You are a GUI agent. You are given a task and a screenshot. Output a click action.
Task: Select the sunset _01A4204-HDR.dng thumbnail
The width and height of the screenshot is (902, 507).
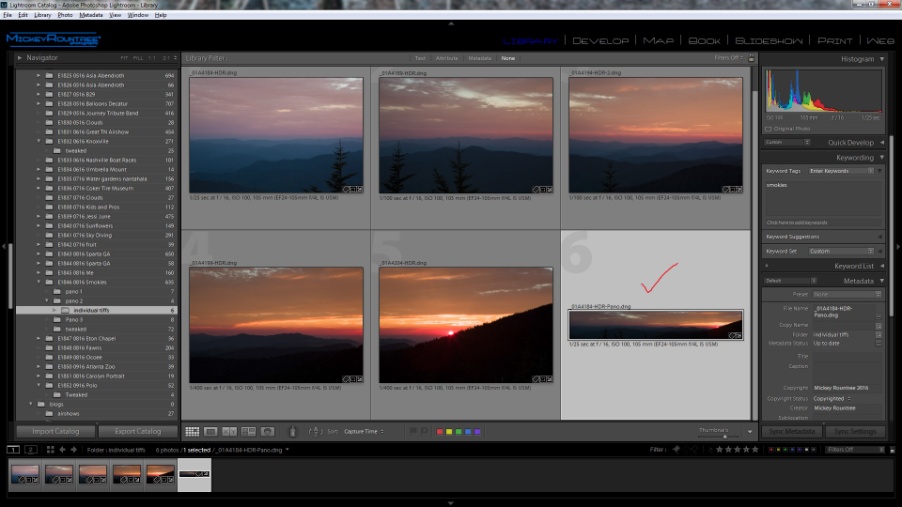click(x=465, y=325)
